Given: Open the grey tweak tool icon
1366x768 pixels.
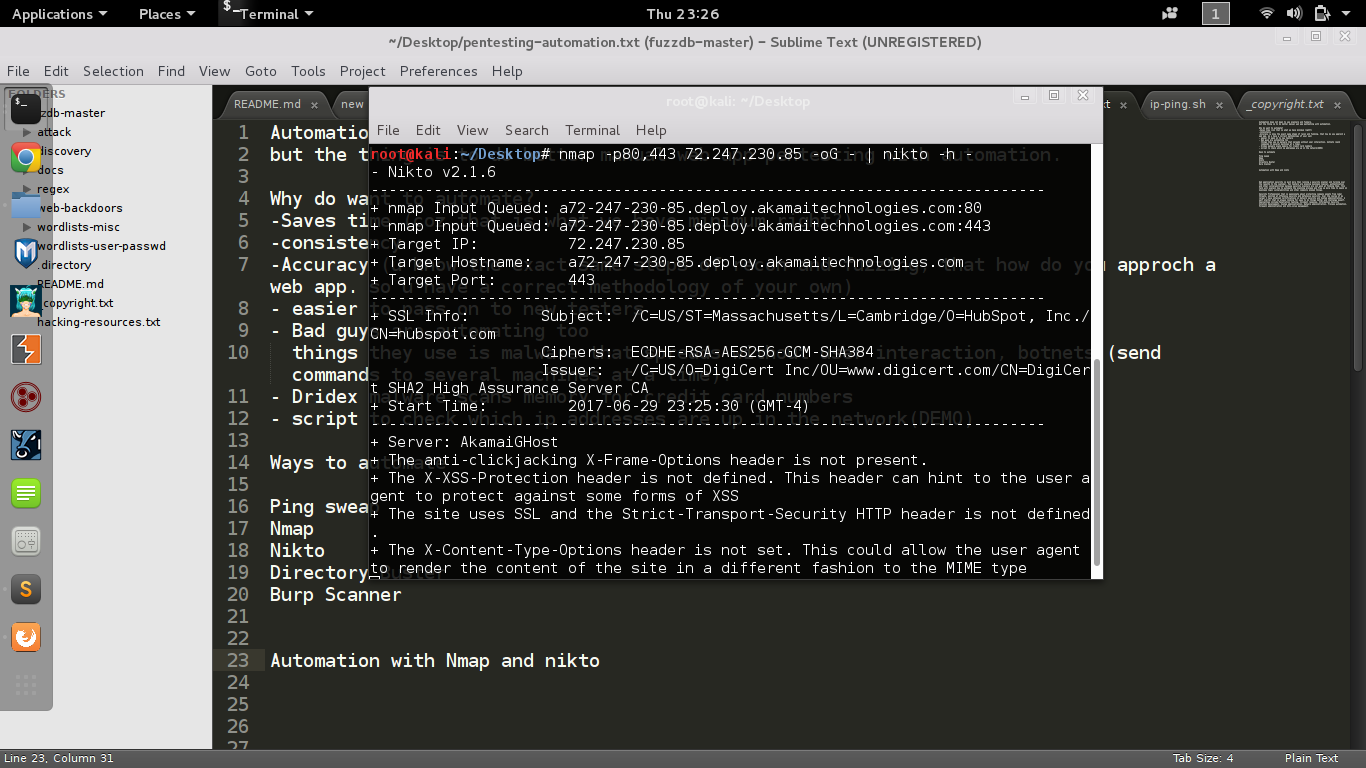Looking at the screenshot, I should click(x=26, y=541).
